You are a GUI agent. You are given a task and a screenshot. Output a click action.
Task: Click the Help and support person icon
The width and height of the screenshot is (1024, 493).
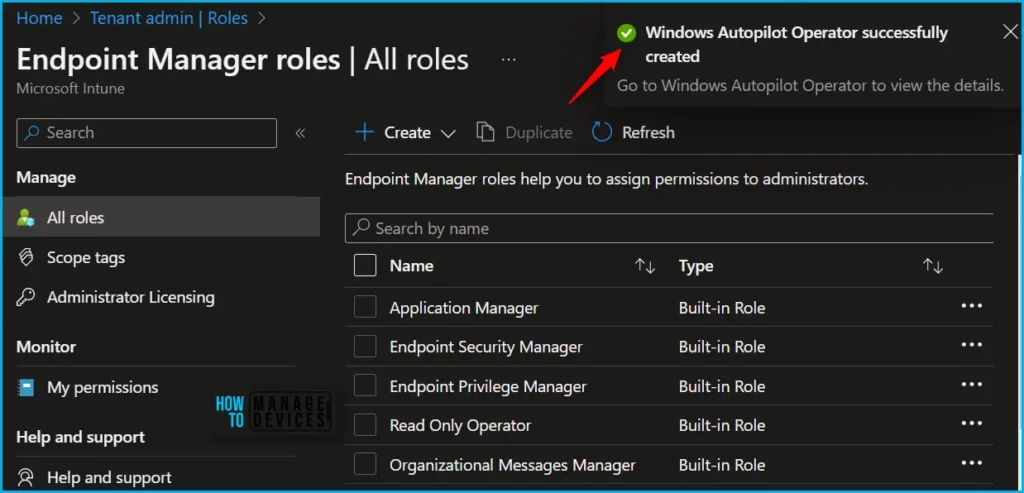tap(25, 477)
